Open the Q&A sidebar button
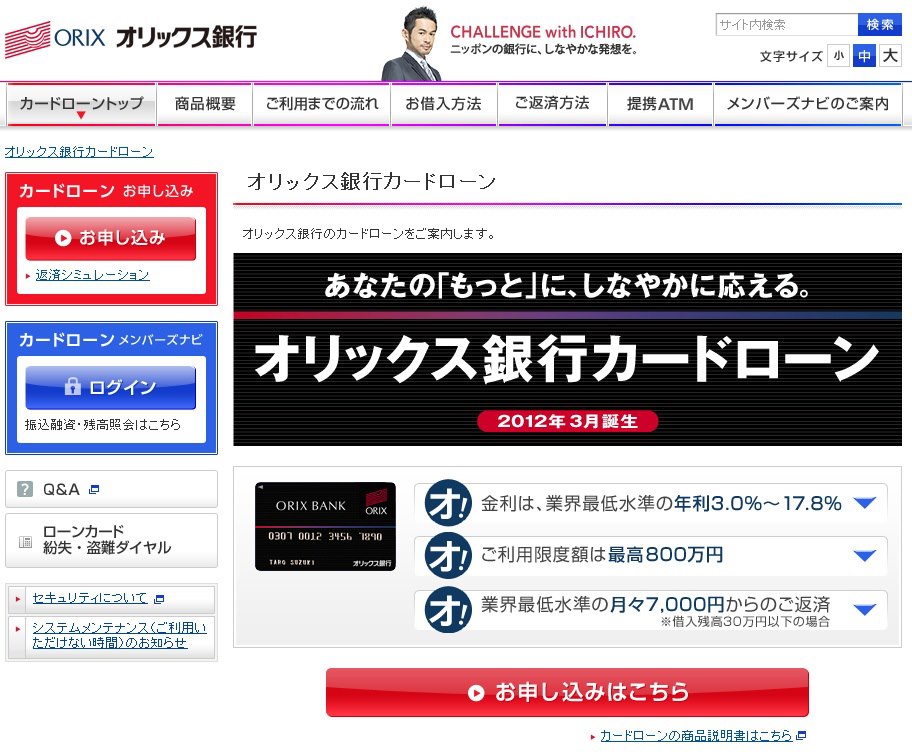912x754 pixels. 111,489
